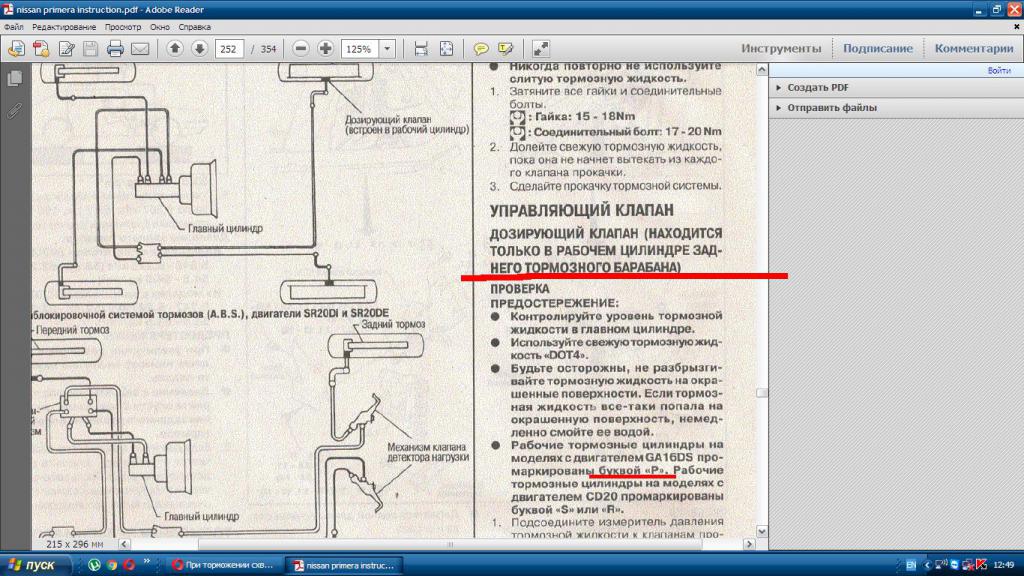Open the Комментарии pane

click(x=974, y=48)
